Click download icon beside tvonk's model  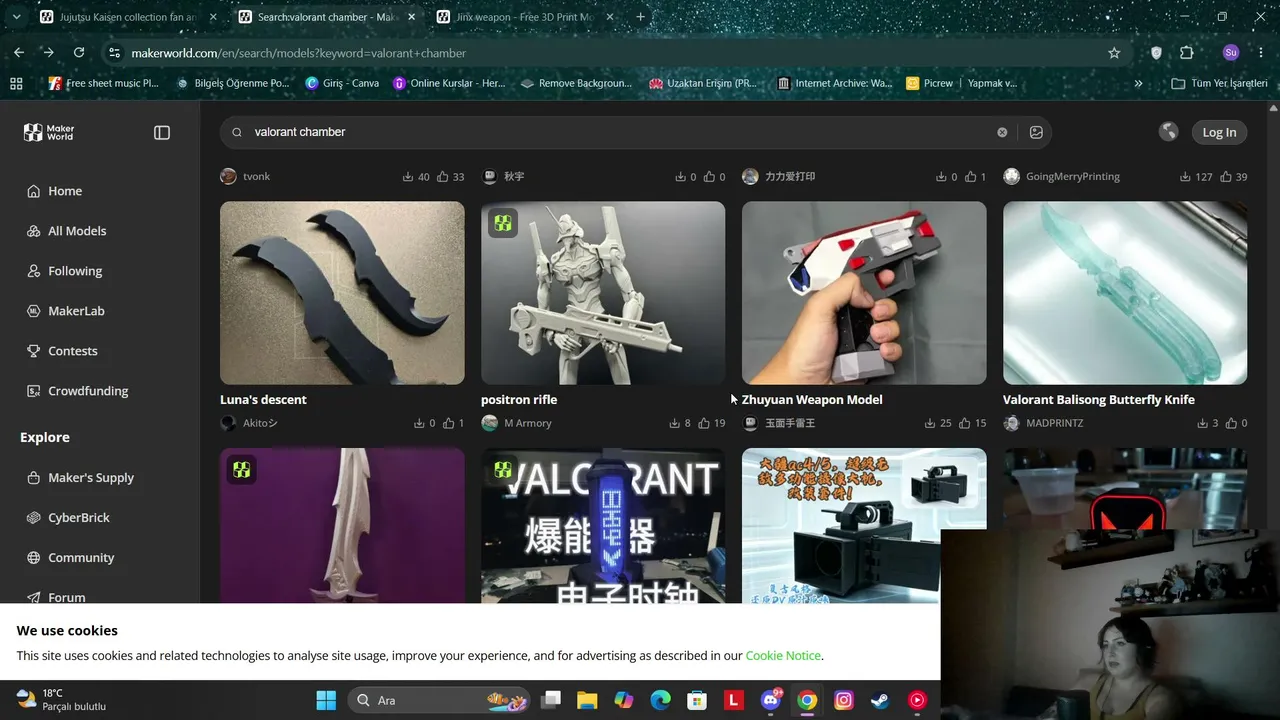408,176
